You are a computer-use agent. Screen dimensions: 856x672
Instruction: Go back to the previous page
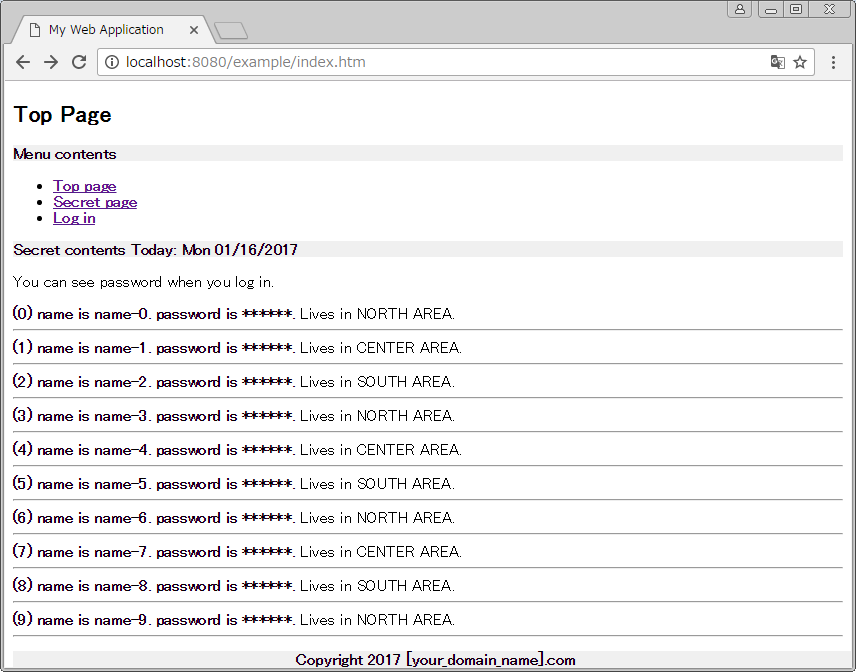23,62
